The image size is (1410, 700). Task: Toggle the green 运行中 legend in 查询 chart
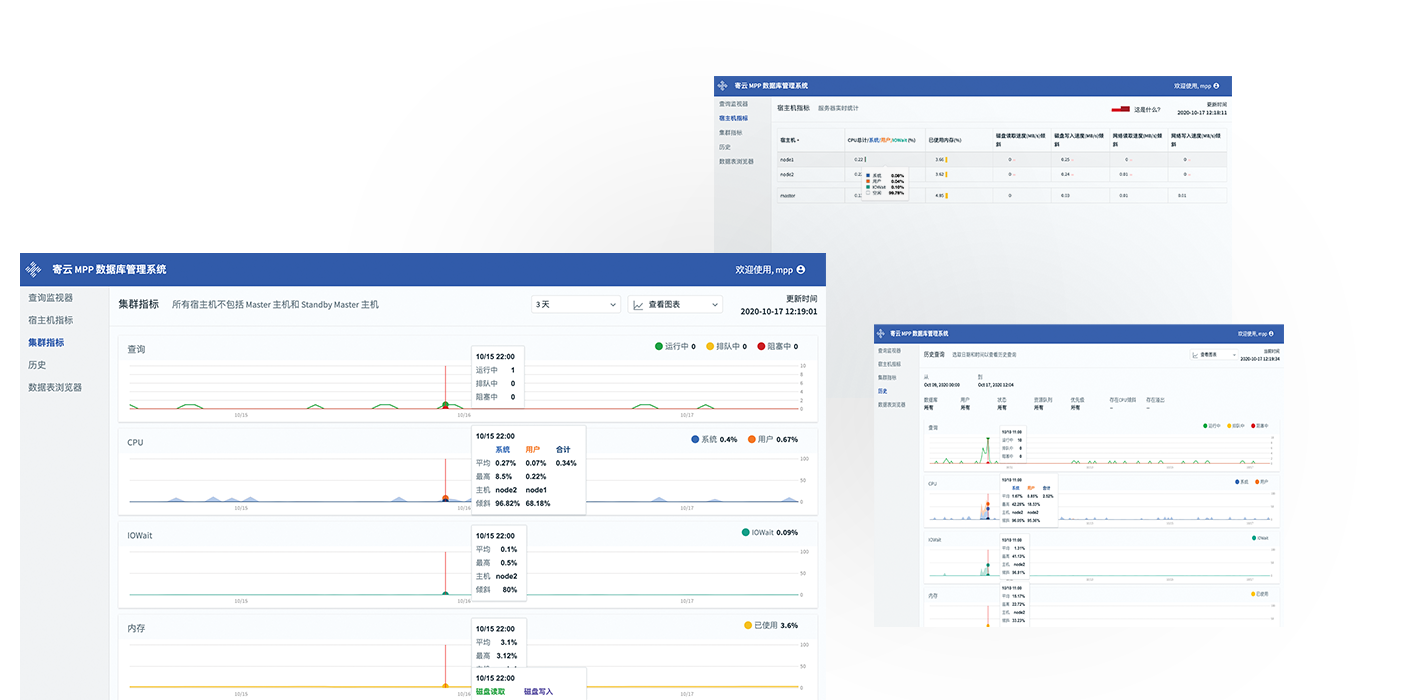[x=659, y=346]
